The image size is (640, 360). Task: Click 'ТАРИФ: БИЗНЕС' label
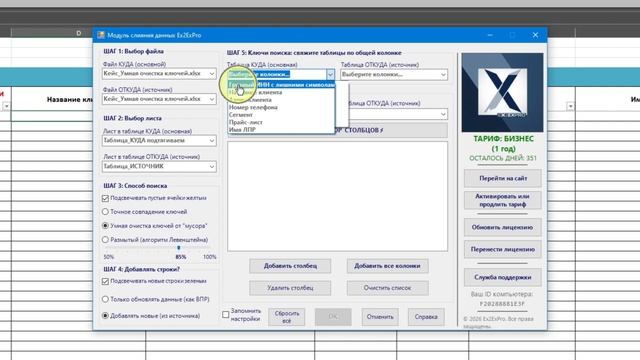coord(503,139)
